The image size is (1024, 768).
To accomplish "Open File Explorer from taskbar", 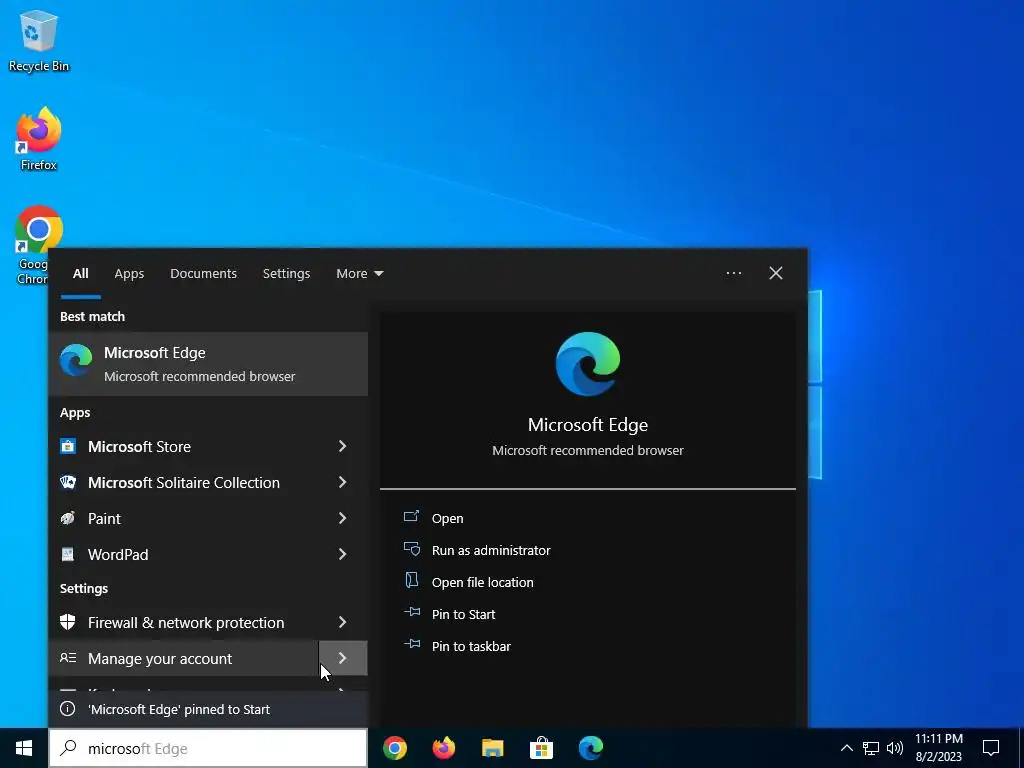I will 492,748.
